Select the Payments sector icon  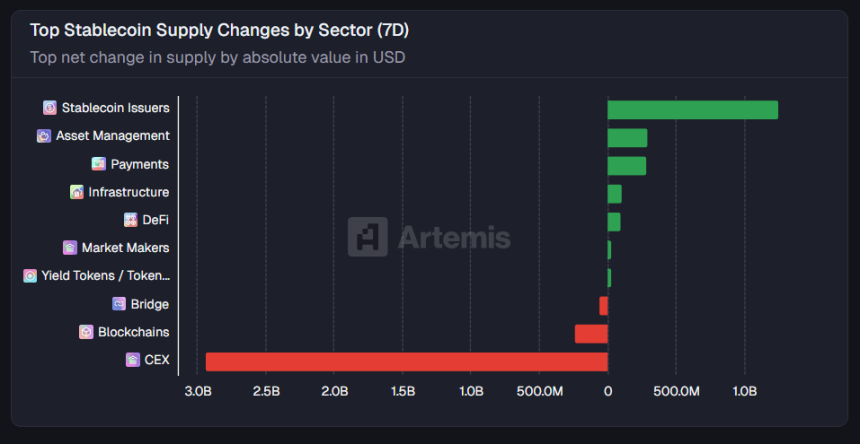click(99, 164)
